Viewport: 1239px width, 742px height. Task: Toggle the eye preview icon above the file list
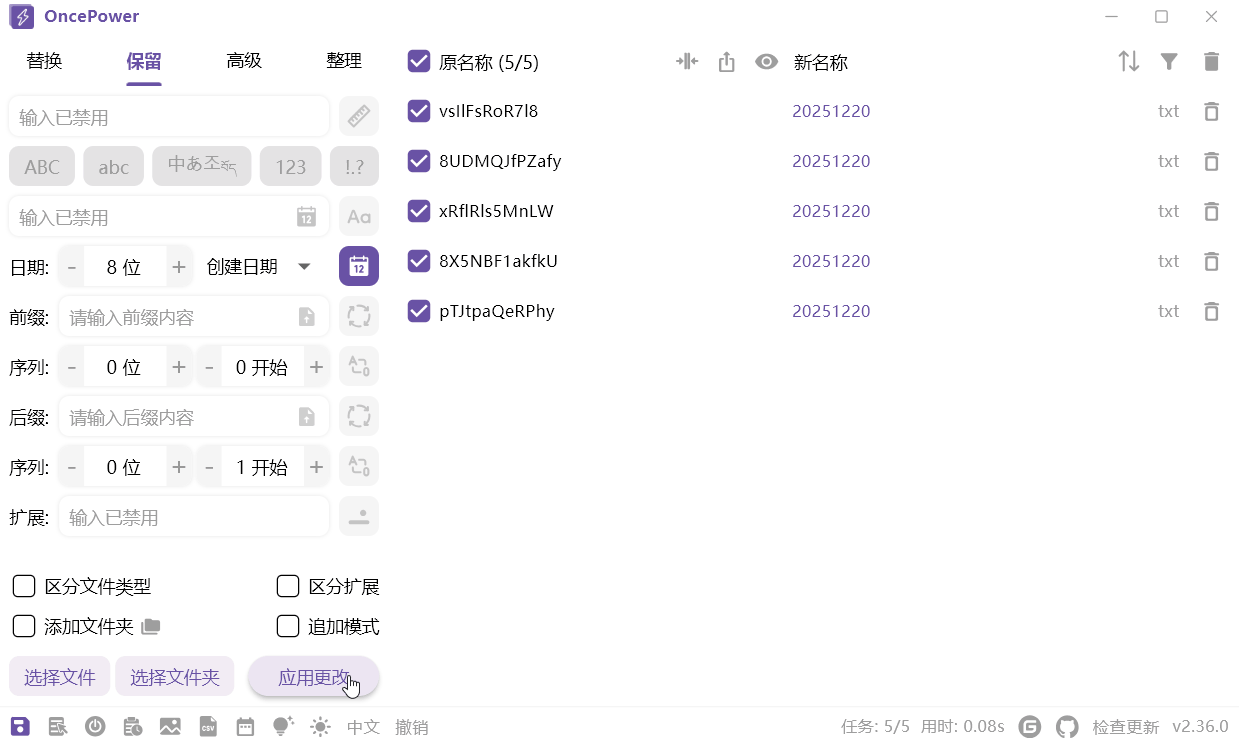[766, 61]
